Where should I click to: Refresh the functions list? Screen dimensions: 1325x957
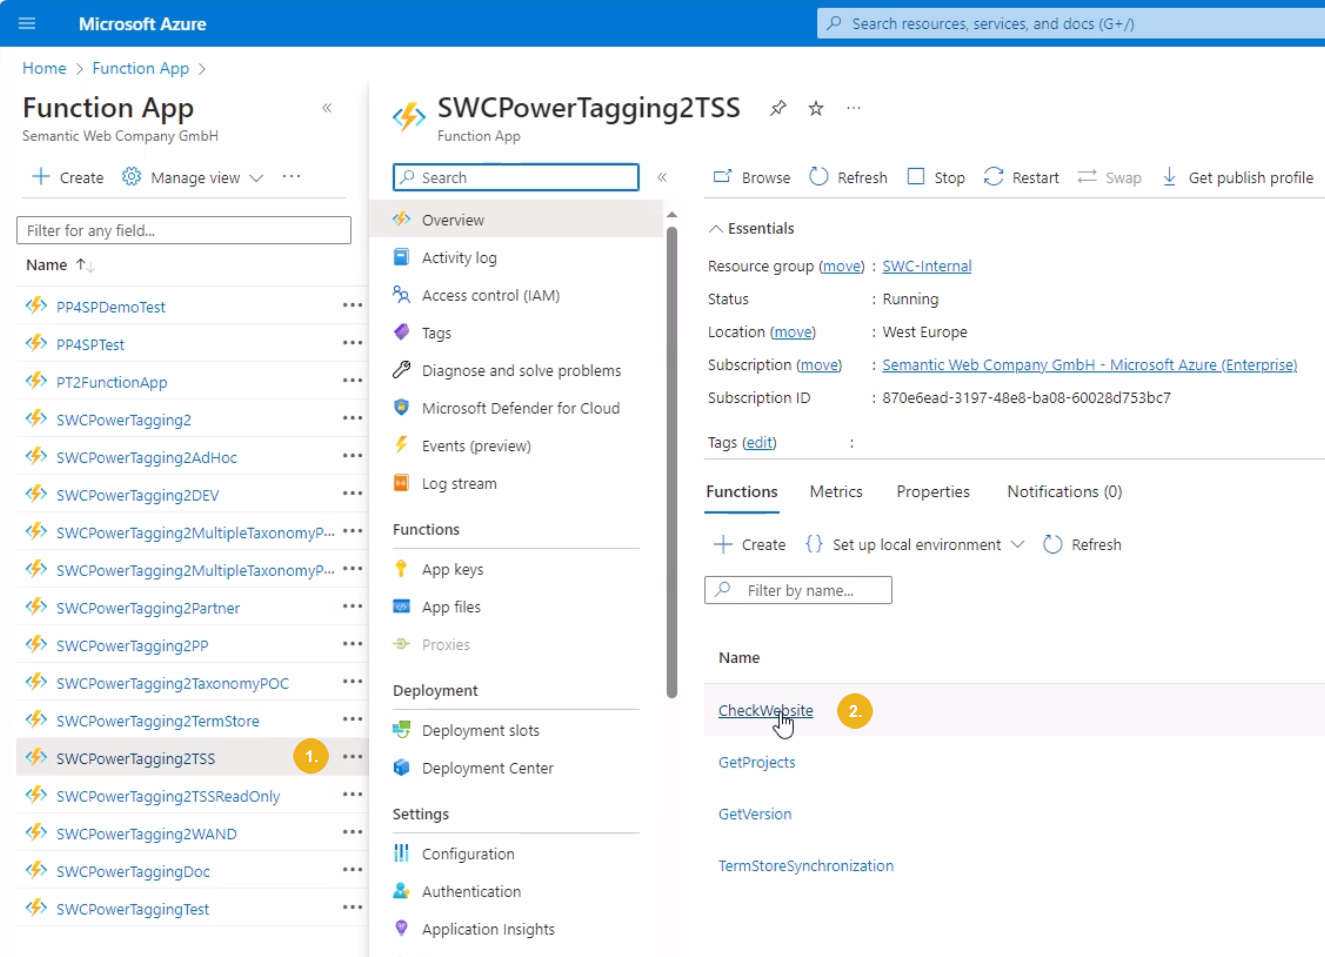pos(1082,544)
